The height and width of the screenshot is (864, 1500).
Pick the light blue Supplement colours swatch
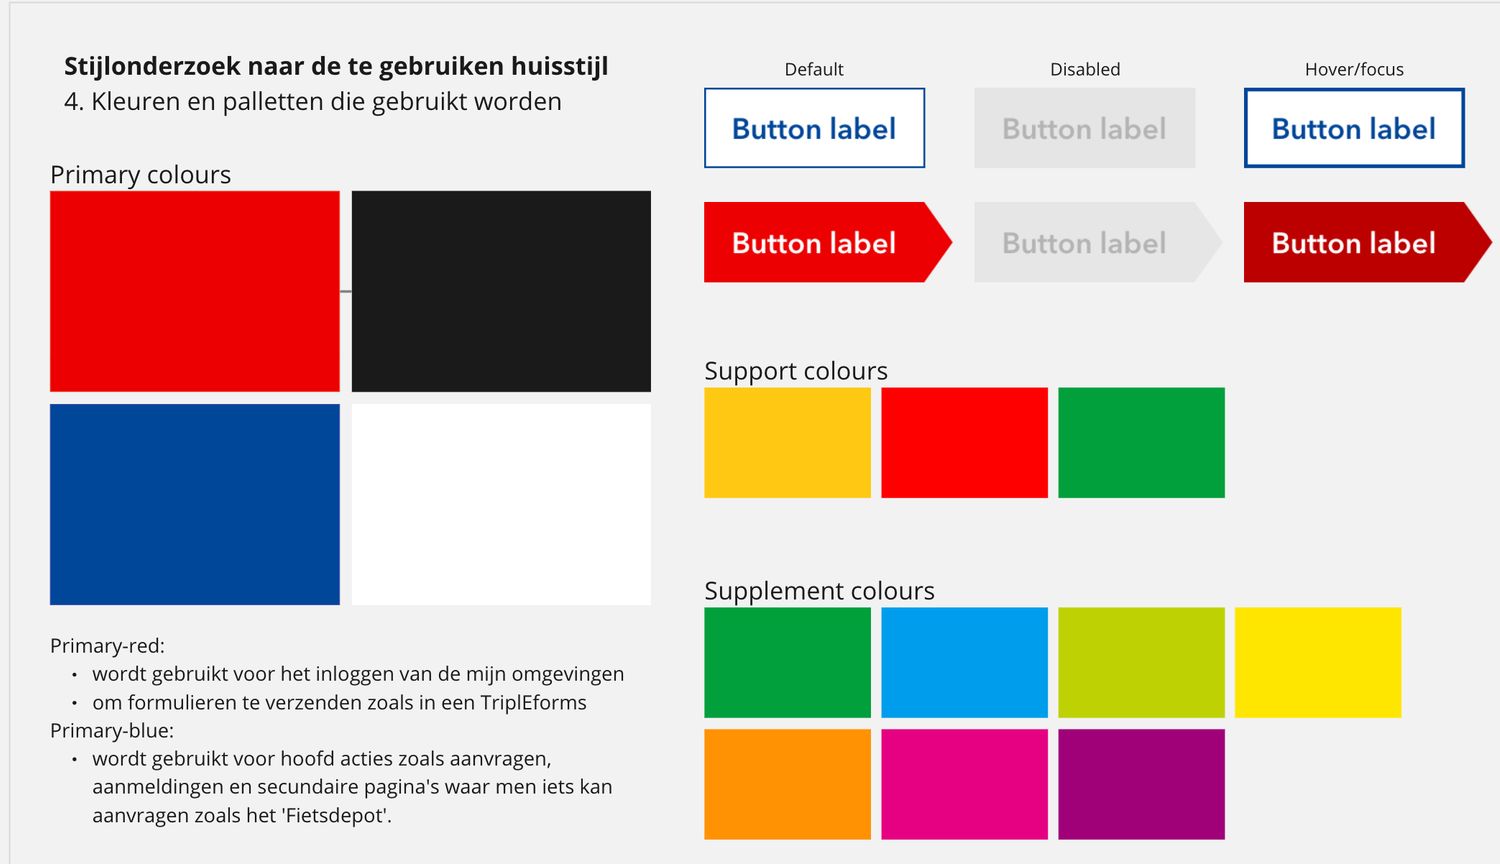[964, 662]
